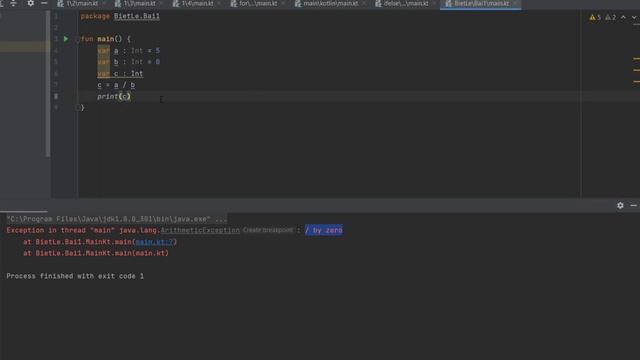The image size is (640, 360).
Task: Go to next highlighted problem arrow
Action: coord(634,18)
